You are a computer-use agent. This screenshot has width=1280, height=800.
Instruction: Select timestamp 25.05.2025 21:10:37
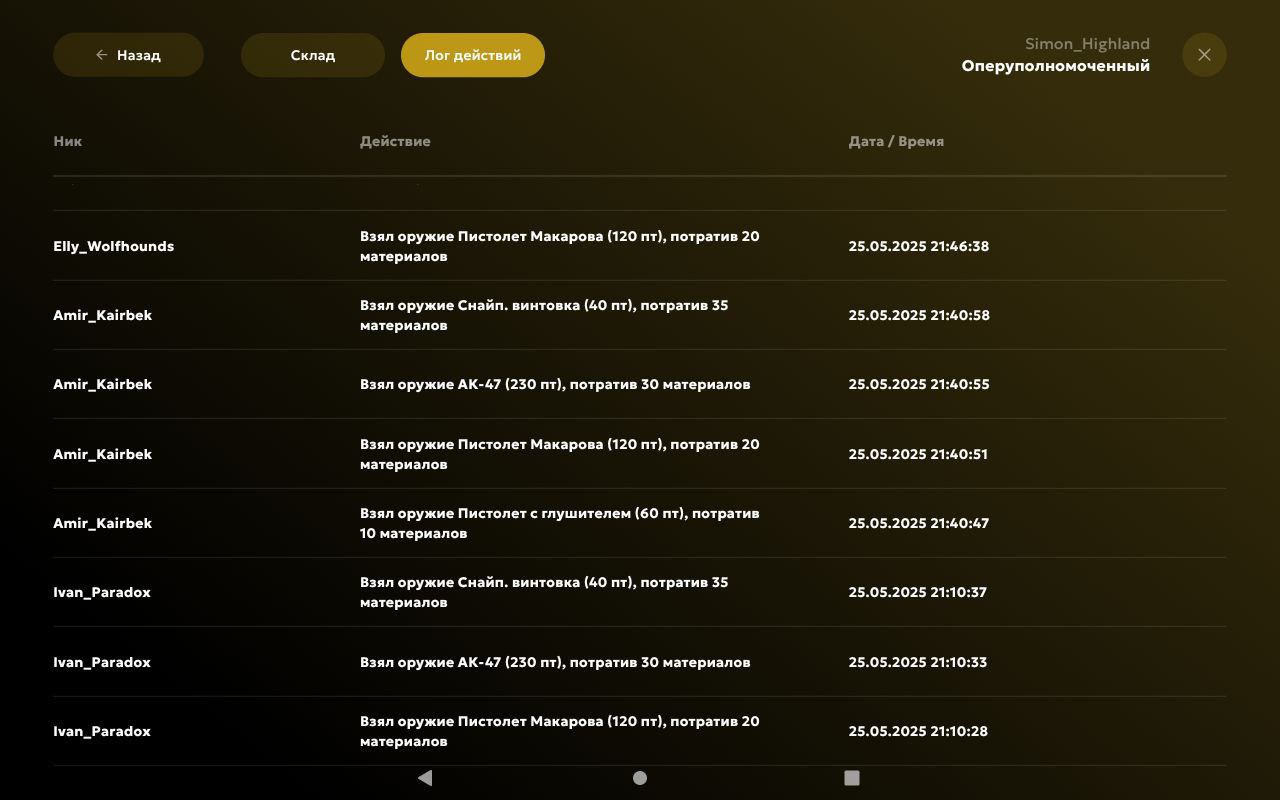click(918, 592)
